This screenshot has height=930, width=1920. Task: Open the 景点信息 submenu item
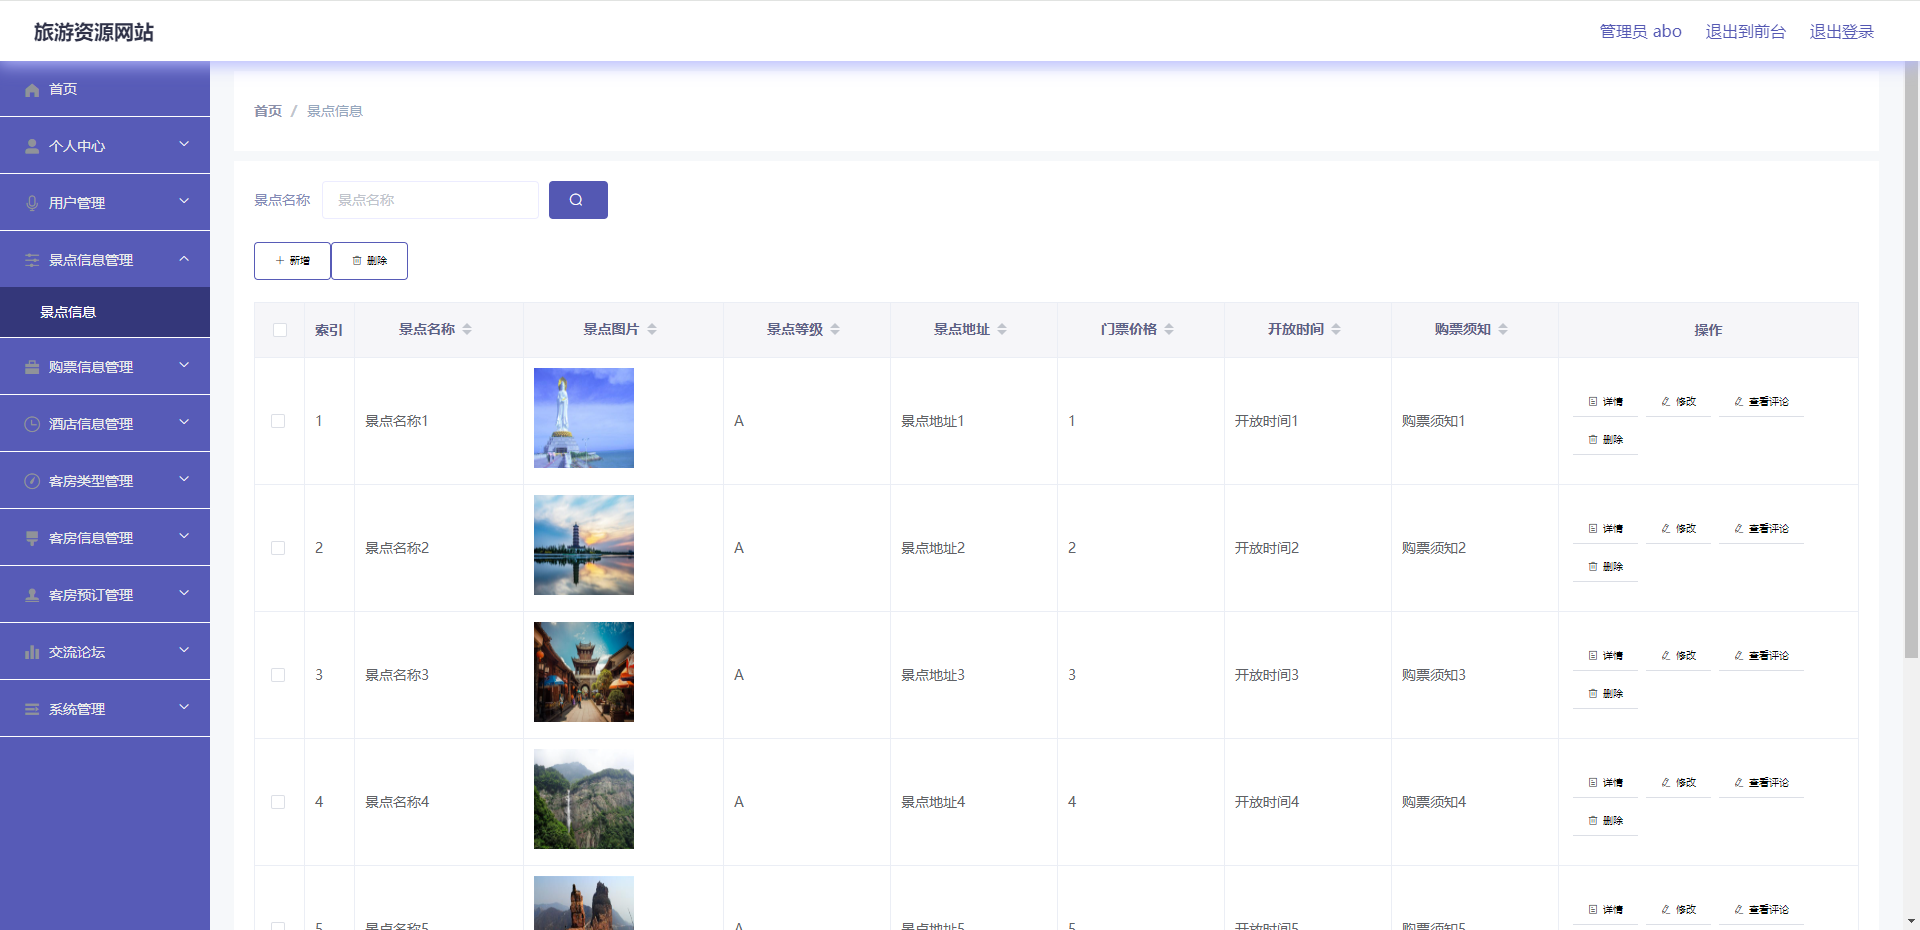68,312
